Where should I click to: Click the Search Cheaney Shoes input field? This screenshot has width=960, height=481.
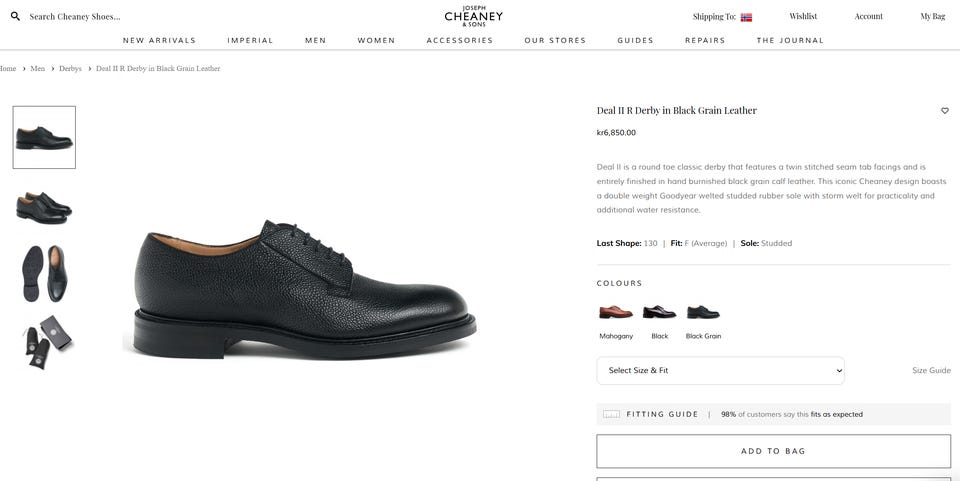[x=75, y=17]
